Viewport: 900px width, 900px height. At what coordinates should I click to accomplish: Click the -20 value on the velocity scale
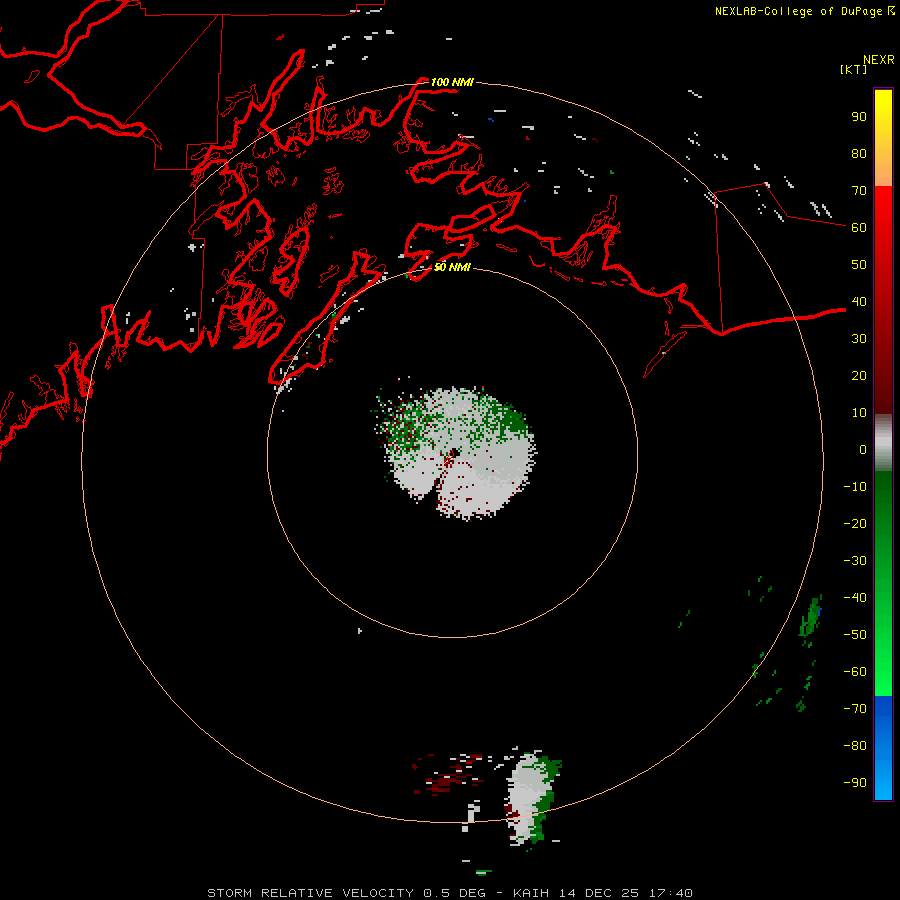tap(855, 523)
